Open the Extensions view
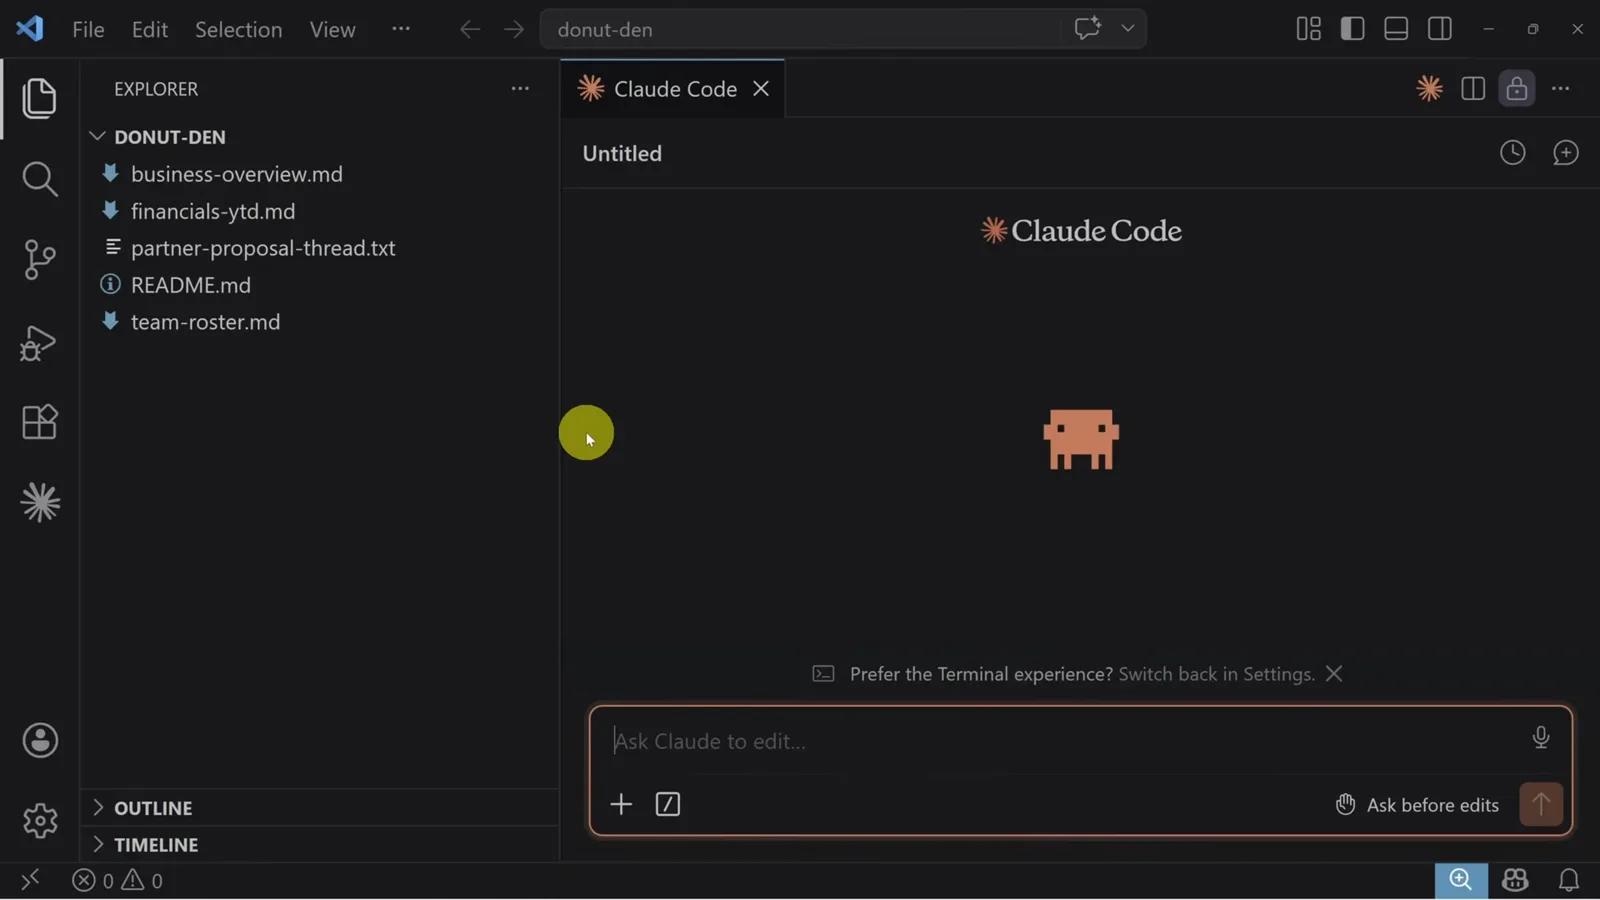 coord(39,422)
